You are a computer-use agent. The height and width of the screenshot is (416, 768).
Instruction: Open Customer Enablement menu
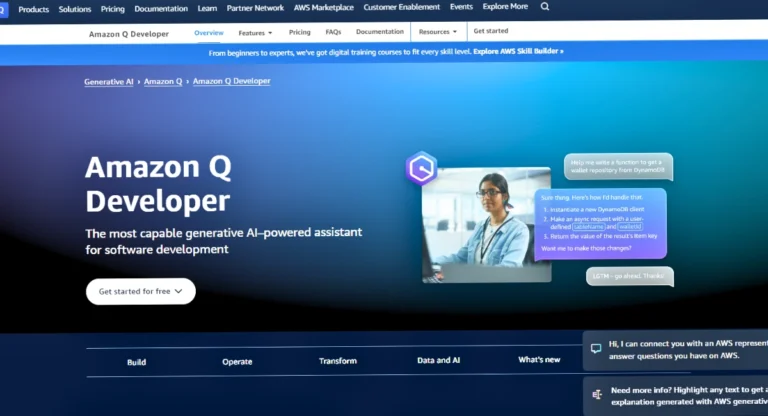pos(402,7)
